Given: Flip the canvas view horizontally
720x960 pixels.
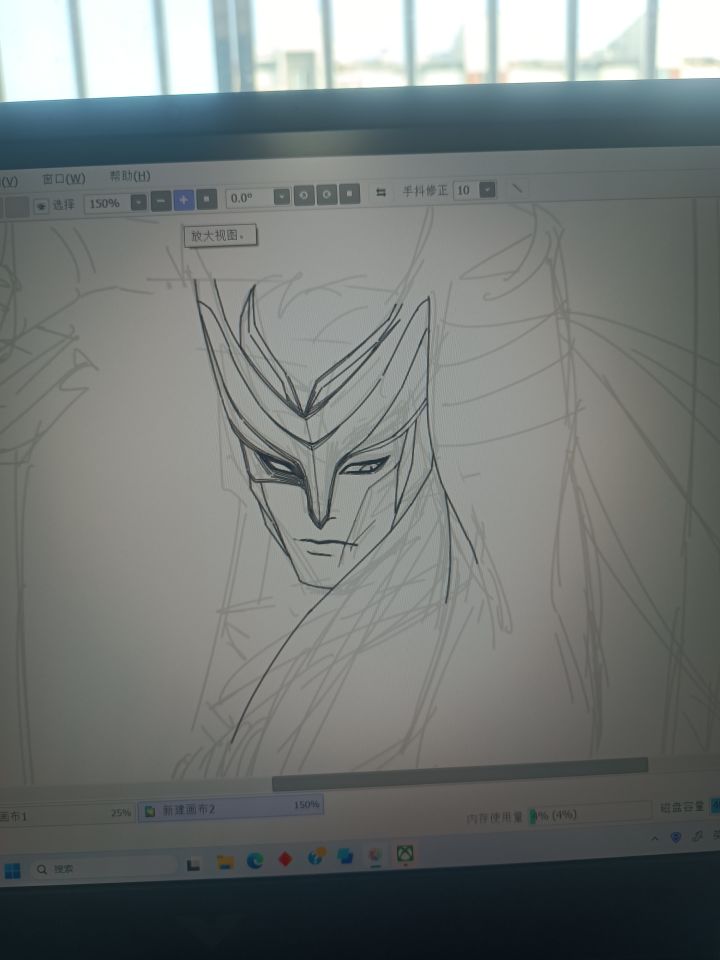Looking at the screenshot, I should click(381, 192).
